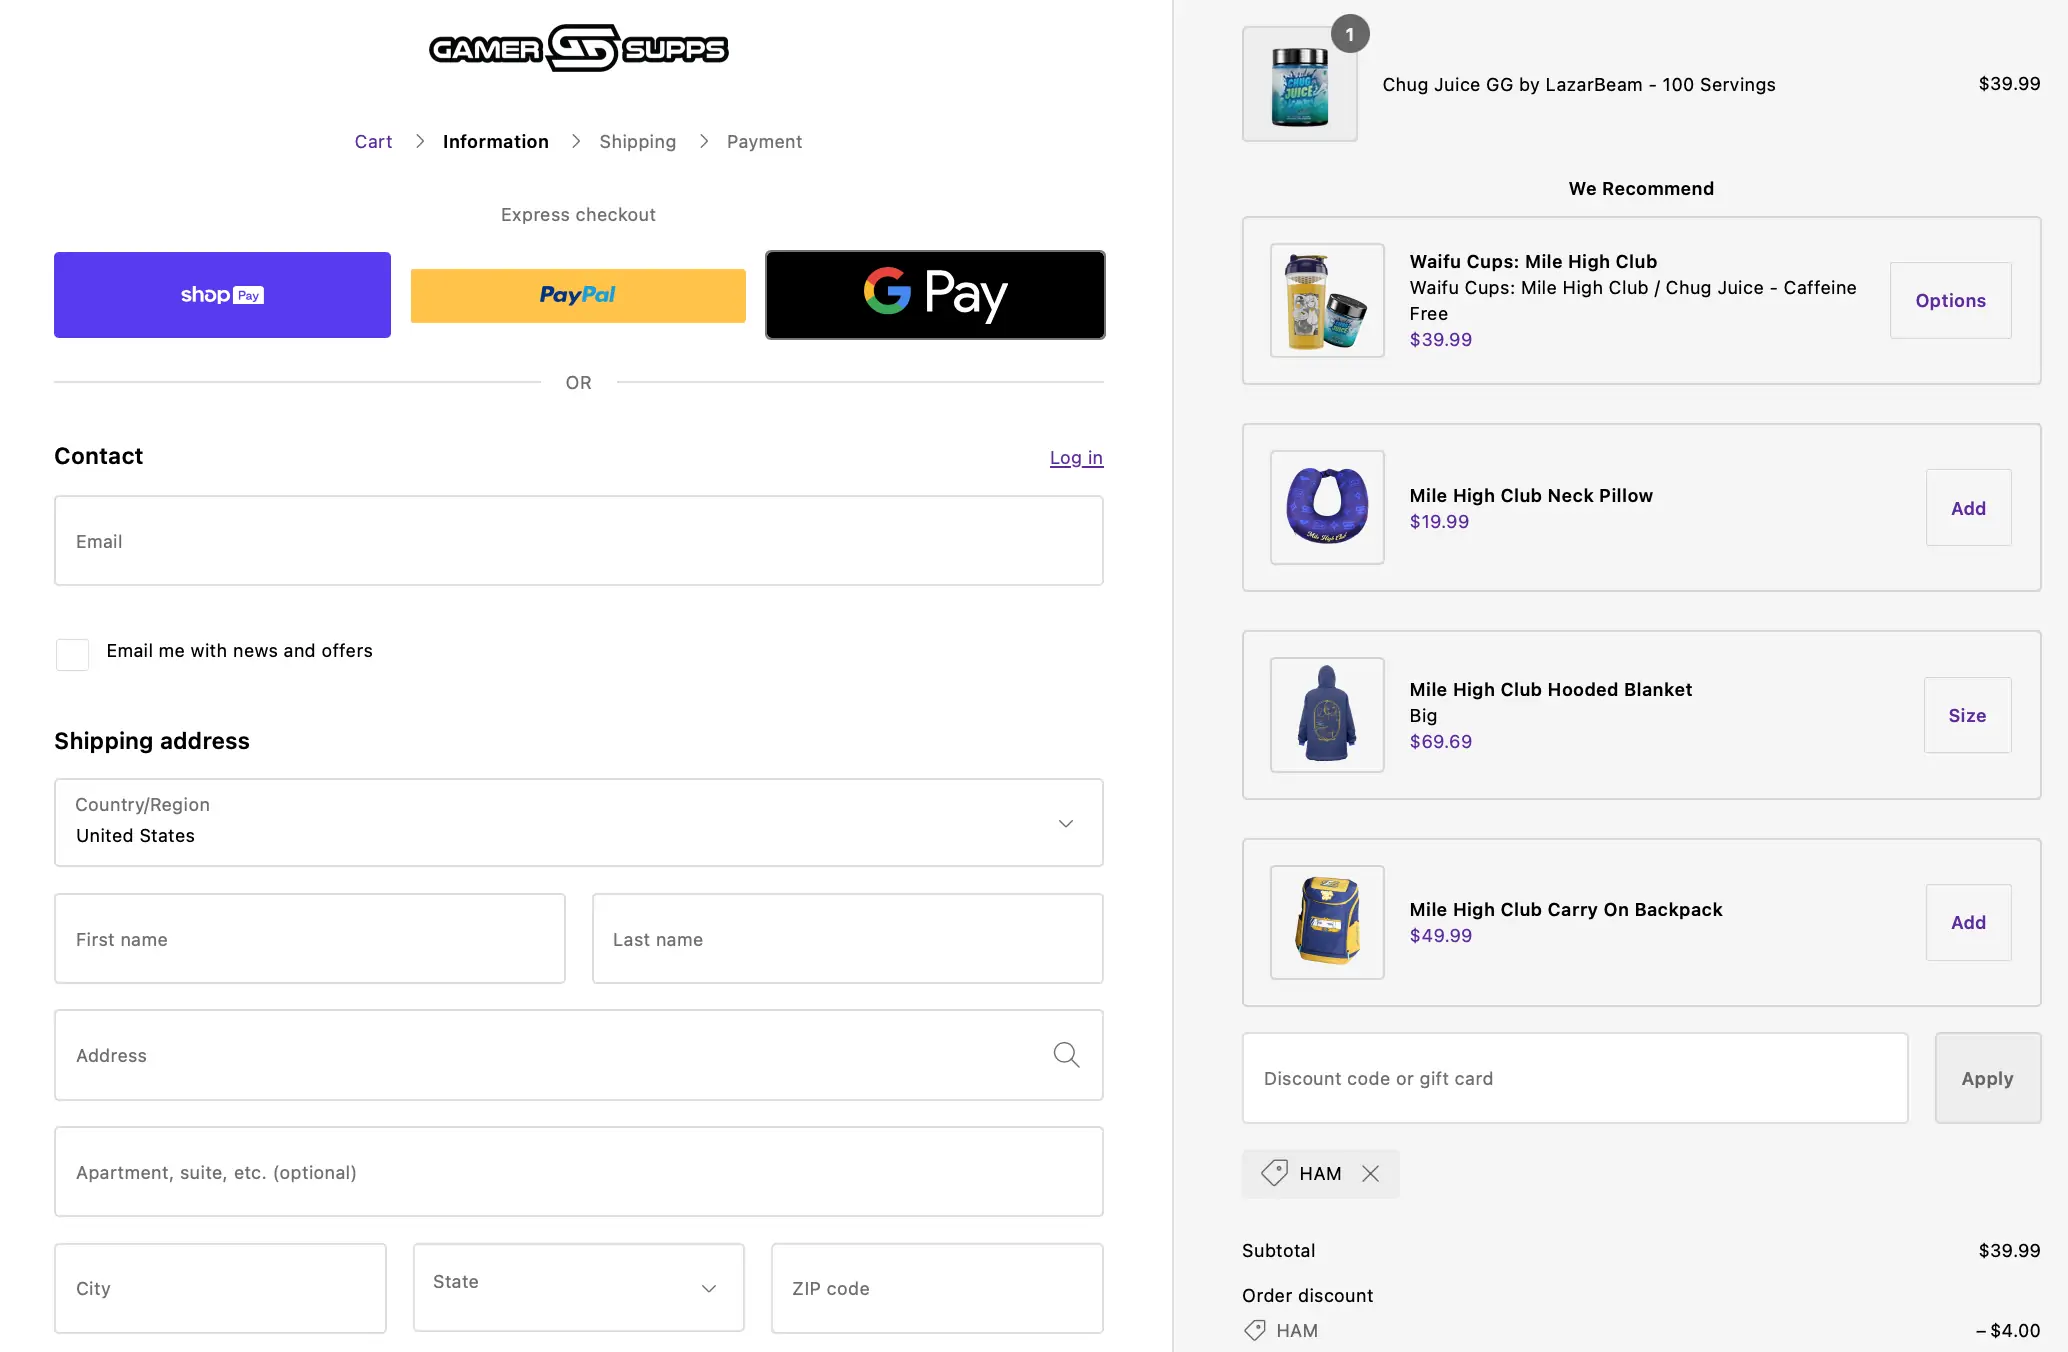Pay with Shop Pay express checkout
The height and width of the screenshot is (1352, 2068).
point(222,295)
